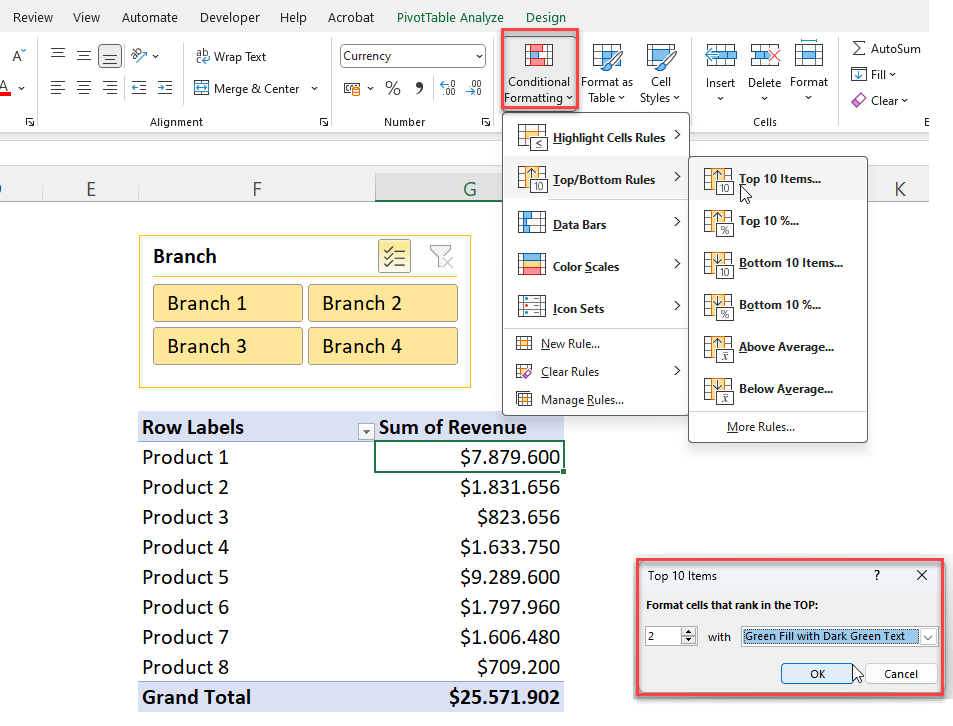Clear the slicer filter icon
953x726 pixels.
click(441, 256)
